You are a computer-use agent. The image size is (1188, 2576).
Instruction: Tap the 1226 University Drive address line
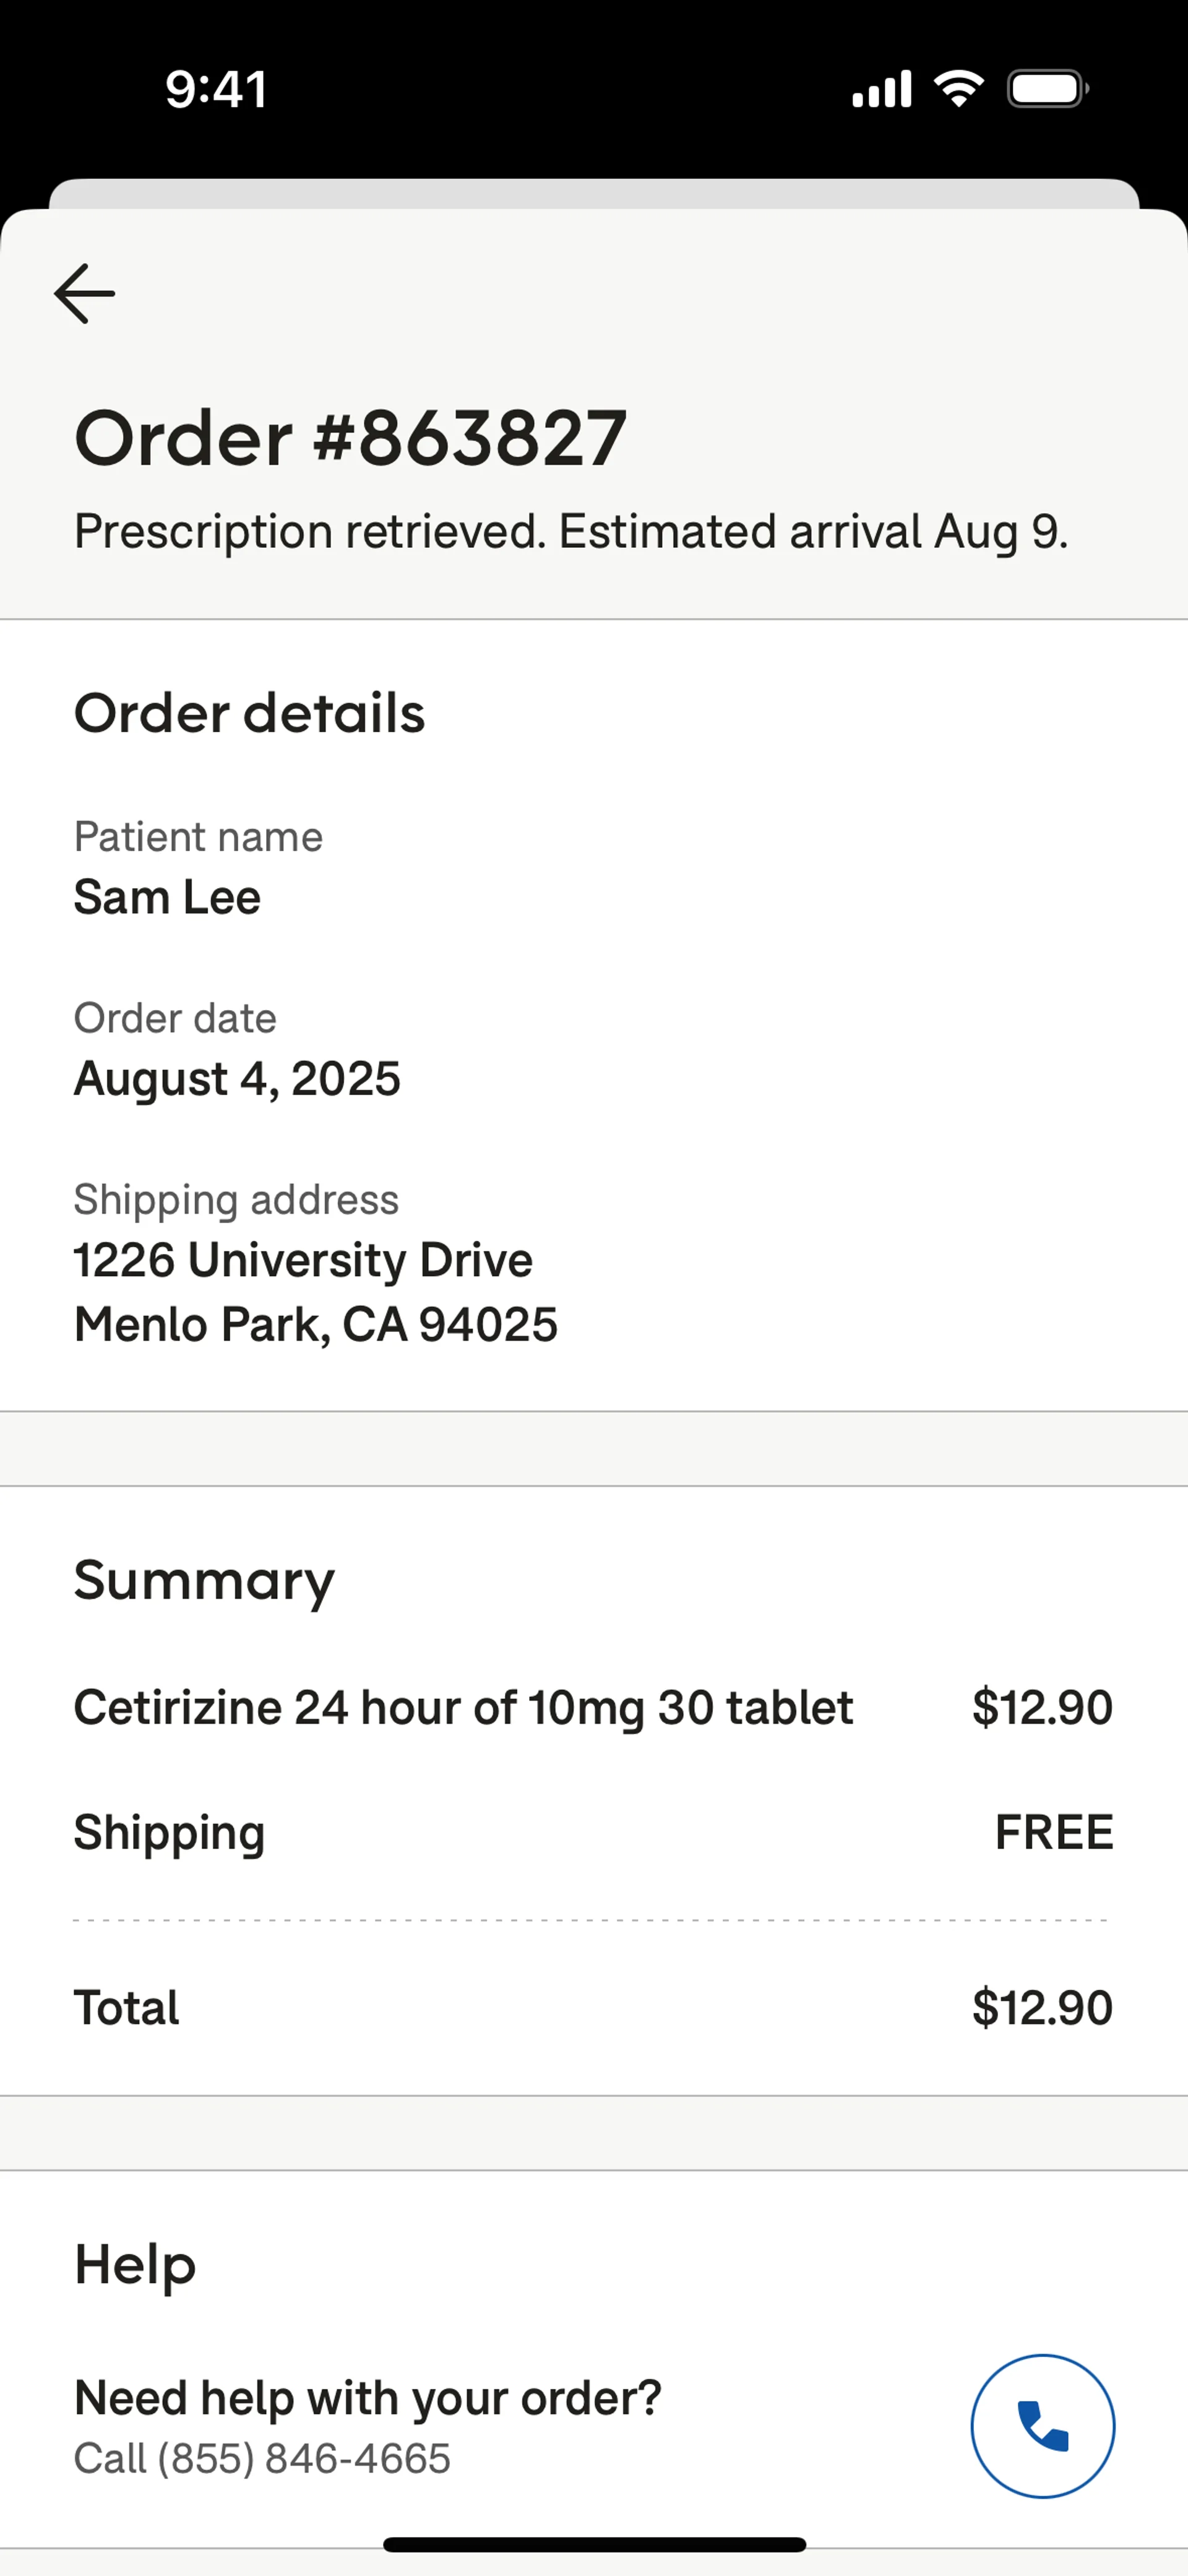tap(303, 1260)
